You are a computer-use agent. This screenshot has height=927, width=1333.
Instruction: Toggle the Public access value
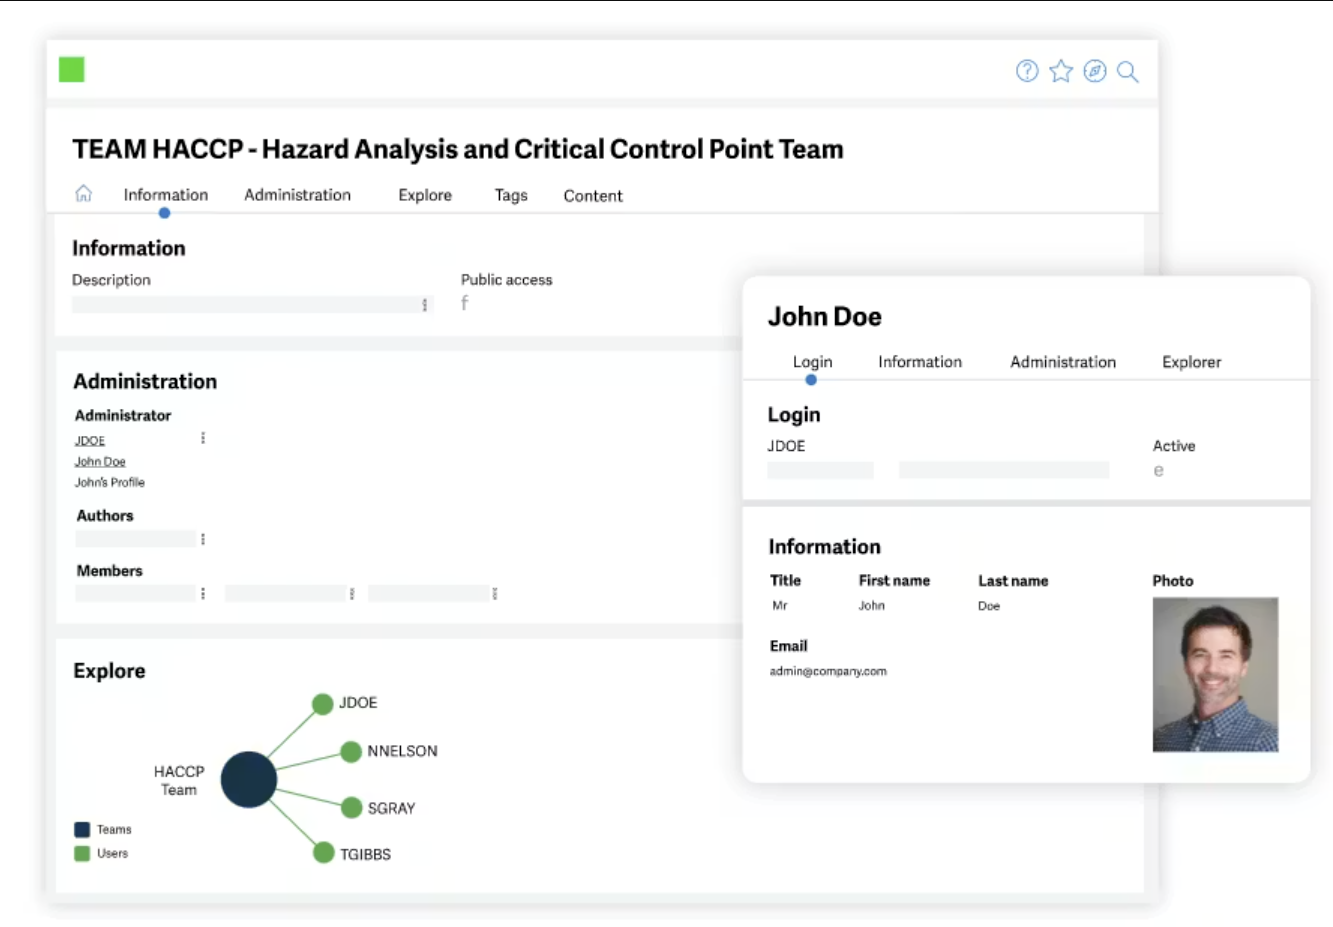tap(464, 303)
